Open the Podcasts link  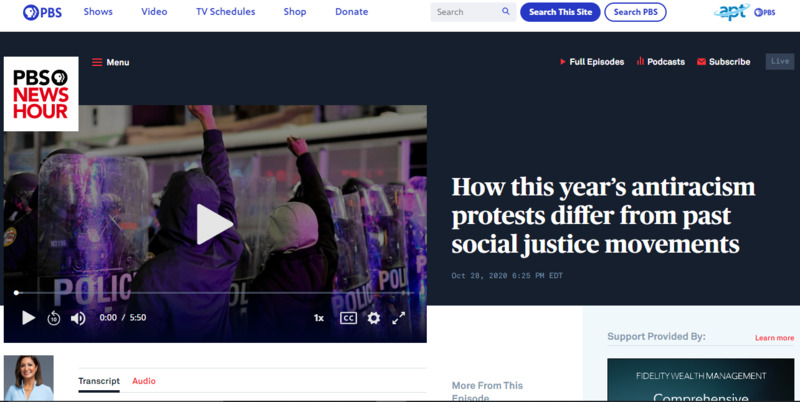tap(661, 62)
